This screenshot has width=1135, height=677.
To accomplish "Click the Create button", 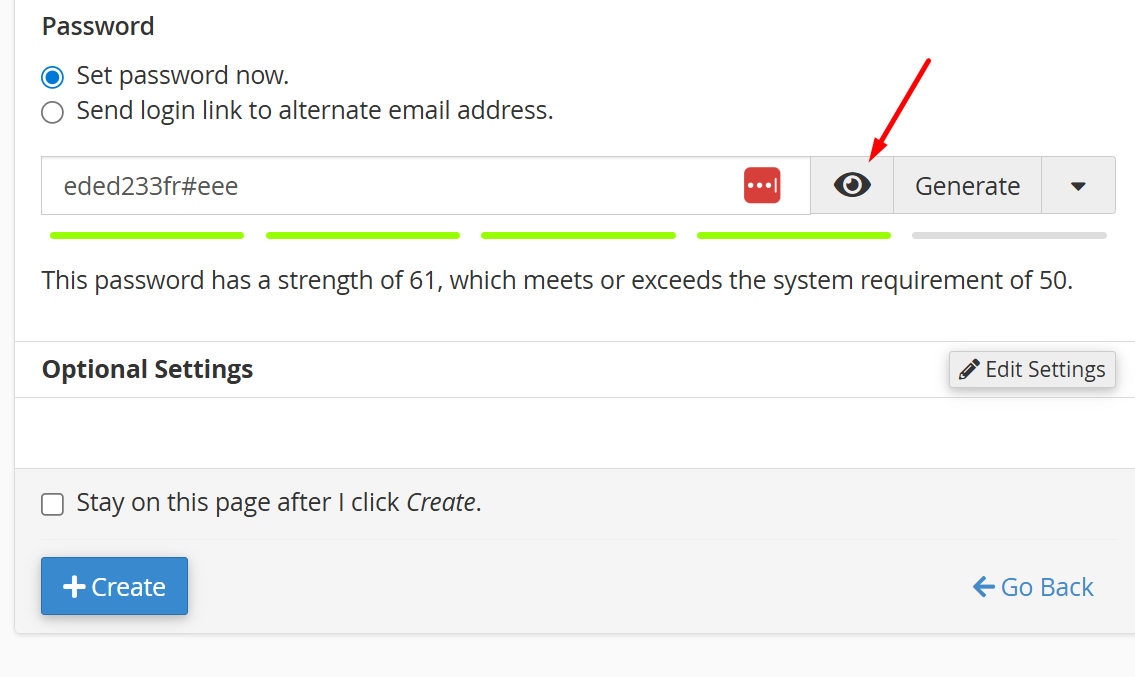I will point(114,586).
